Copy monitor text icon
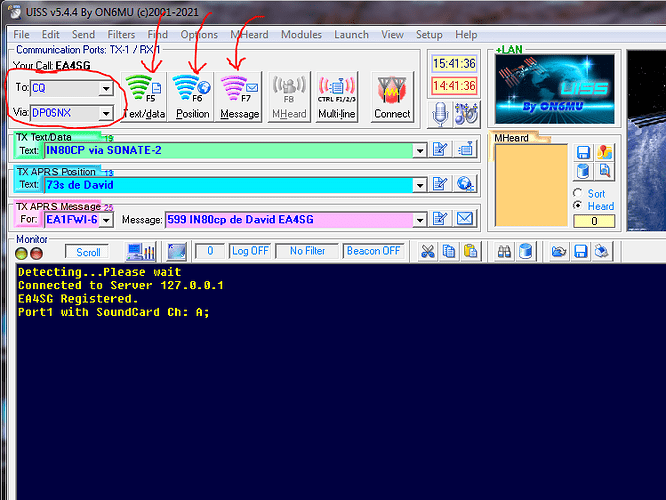Image resolution: width=666 pixels, height=500 pixels. click(x=449, y=251)
